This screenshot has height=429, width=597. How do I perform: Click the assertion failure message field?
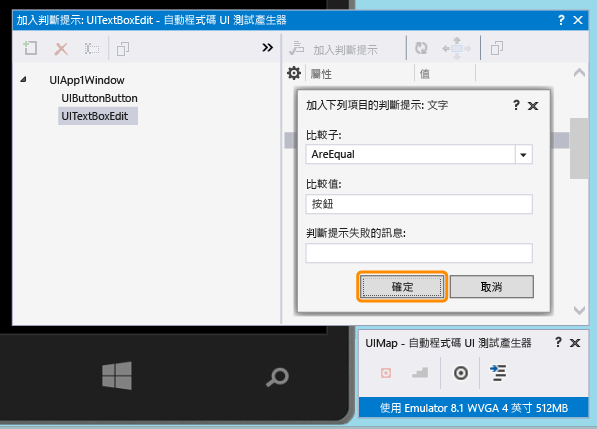click(x=419, y=253)
